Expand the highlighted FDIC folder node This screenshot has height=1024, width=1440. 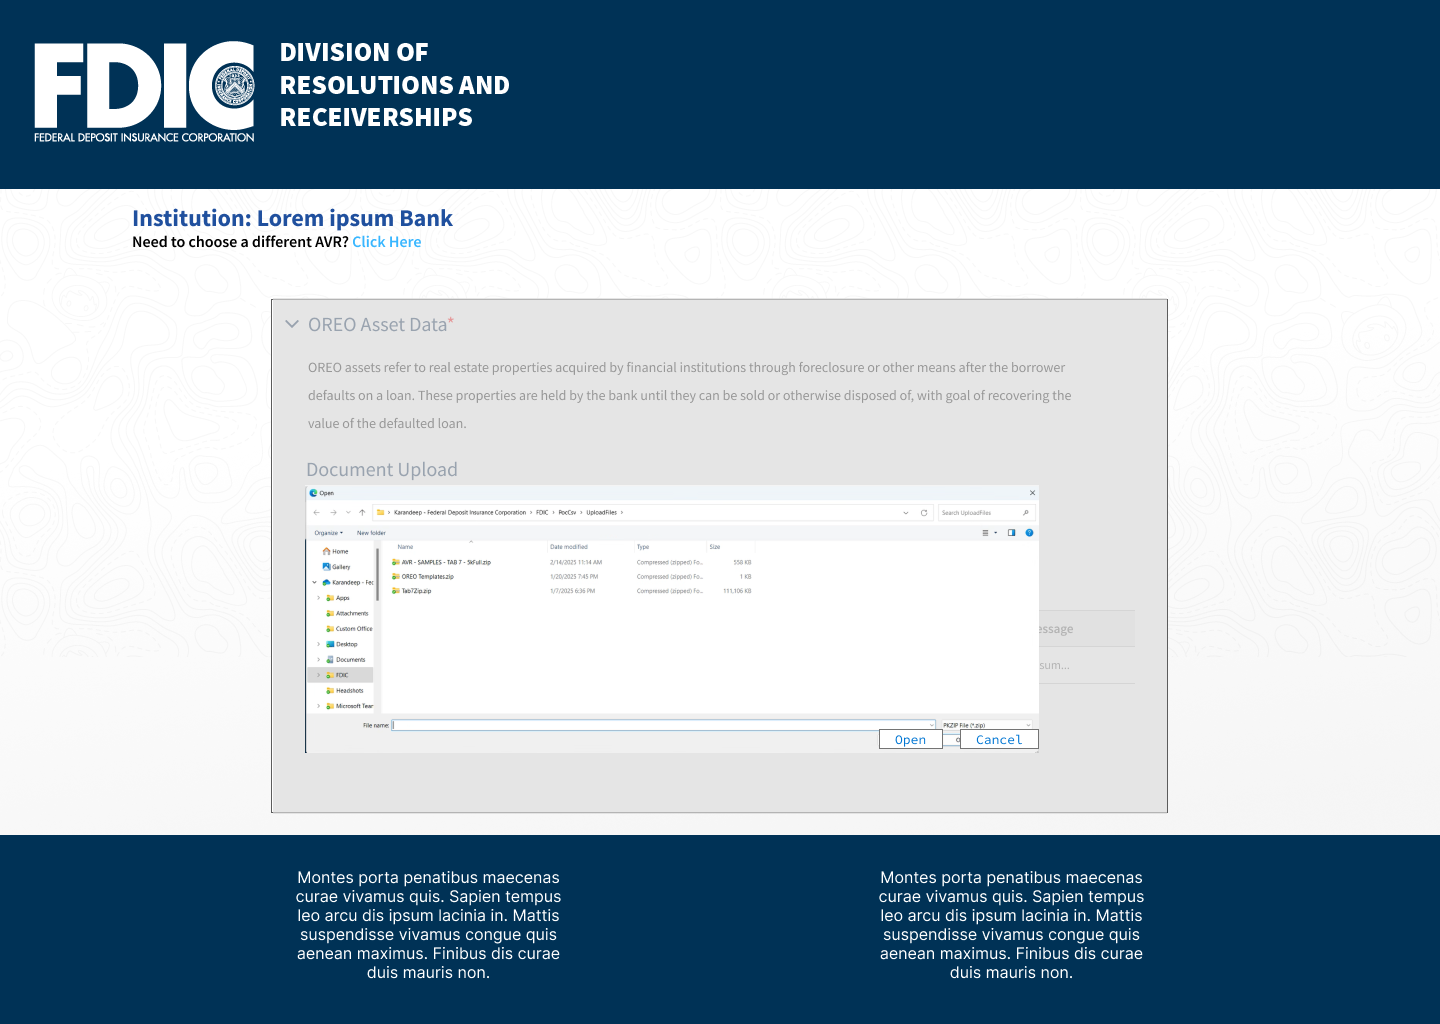pos(319,675)
